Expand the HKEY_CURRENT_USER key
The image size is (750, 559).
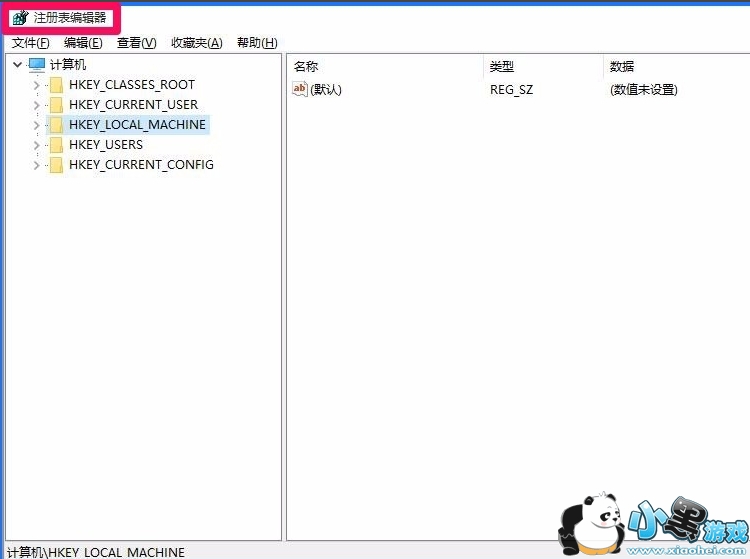point(36,105)
